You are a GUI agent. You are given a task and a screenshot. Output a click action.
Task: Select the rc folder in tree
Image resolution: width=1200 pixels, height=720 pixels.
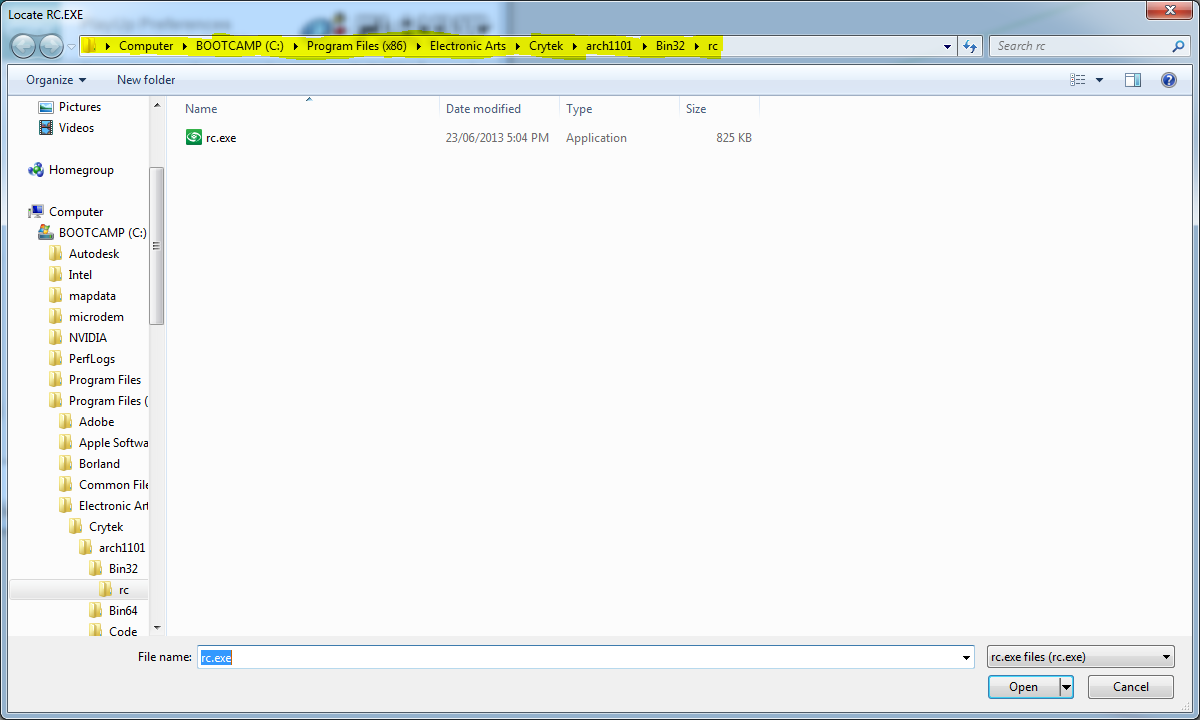point(123,590)
